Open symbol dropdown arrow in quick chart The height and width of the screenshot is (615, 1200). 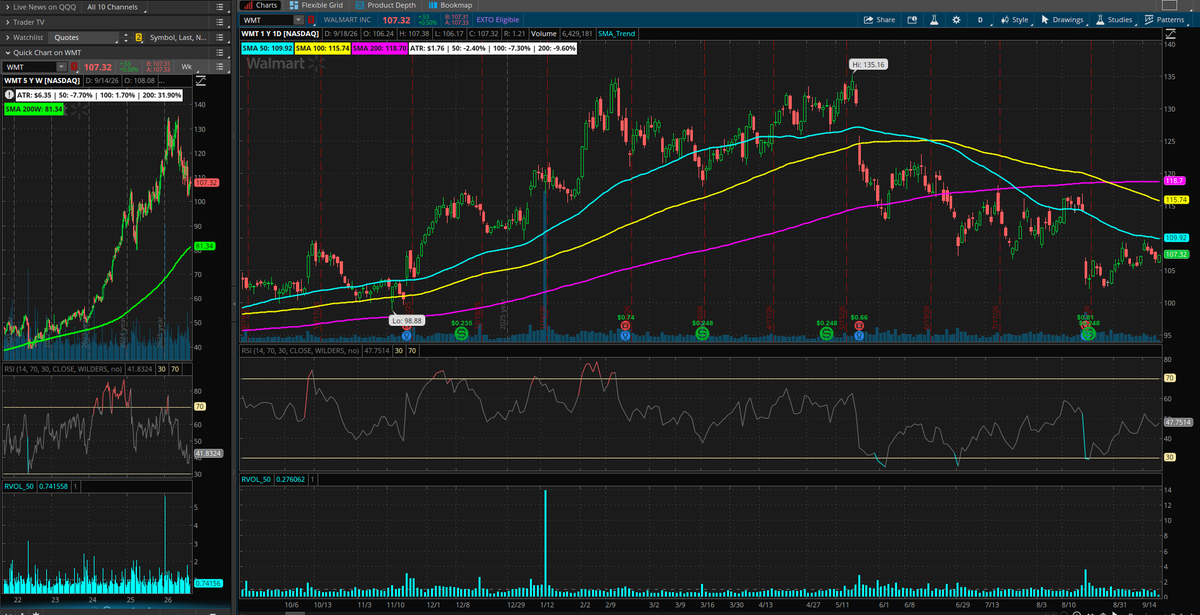pos(61,67)
